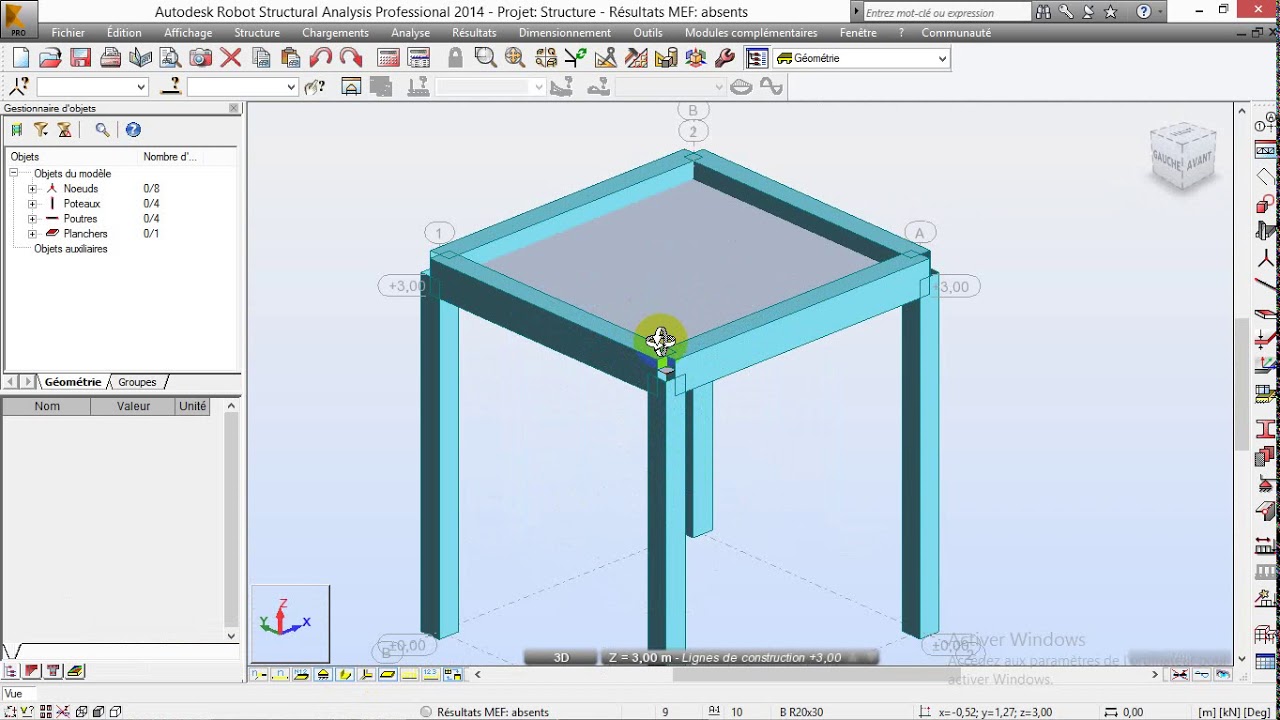Screen dimensions: 1280x720
Task: Select the I-section profile icon in right toolbar
Action: point(1266,431)
